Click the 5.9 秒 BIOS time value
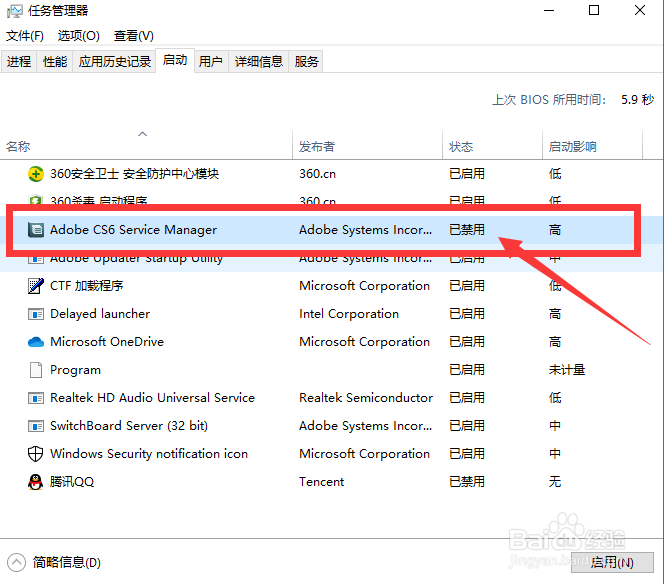Viewport: 664px width, 584px height. 637,100
